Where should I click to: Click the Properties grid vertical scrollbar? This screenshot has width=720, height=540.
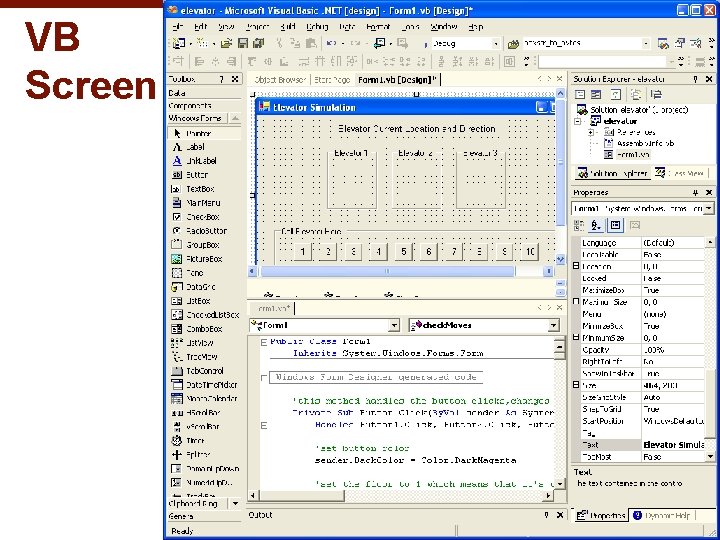(710, 349)
